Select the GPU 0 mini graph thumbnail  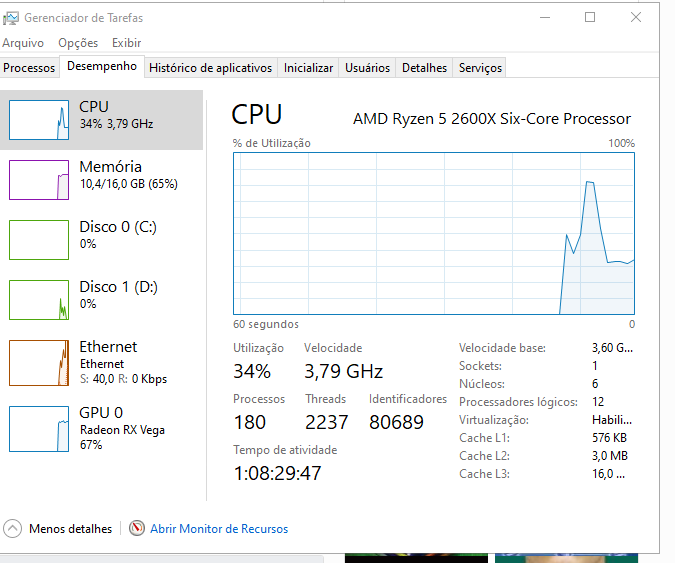point(39,429)
